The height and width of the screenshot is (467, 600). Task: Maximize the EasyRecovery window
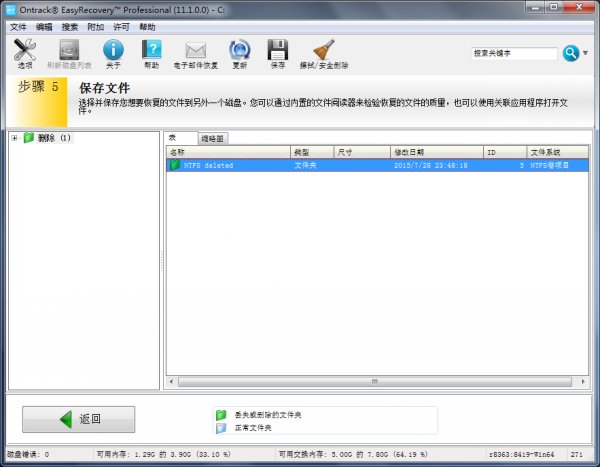(x=553, y=7)
